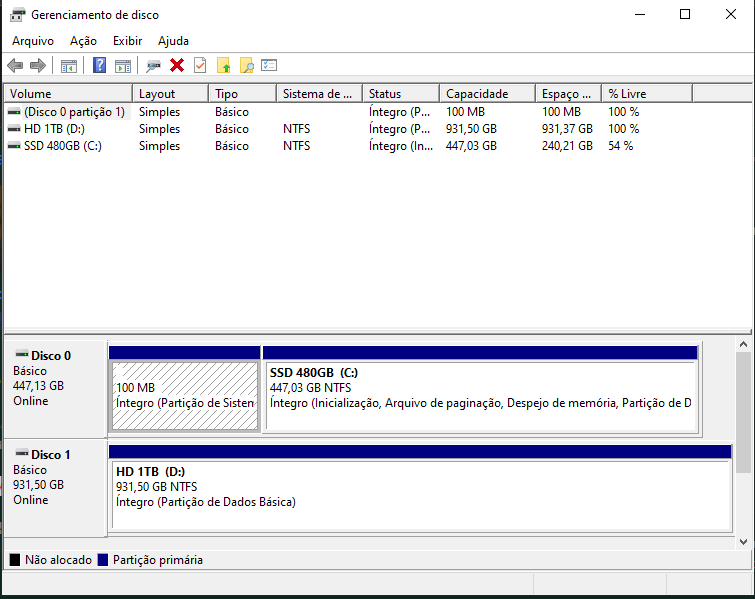Click the Disco 0 disk icon

pyautogui.click(x=22, y=354)
